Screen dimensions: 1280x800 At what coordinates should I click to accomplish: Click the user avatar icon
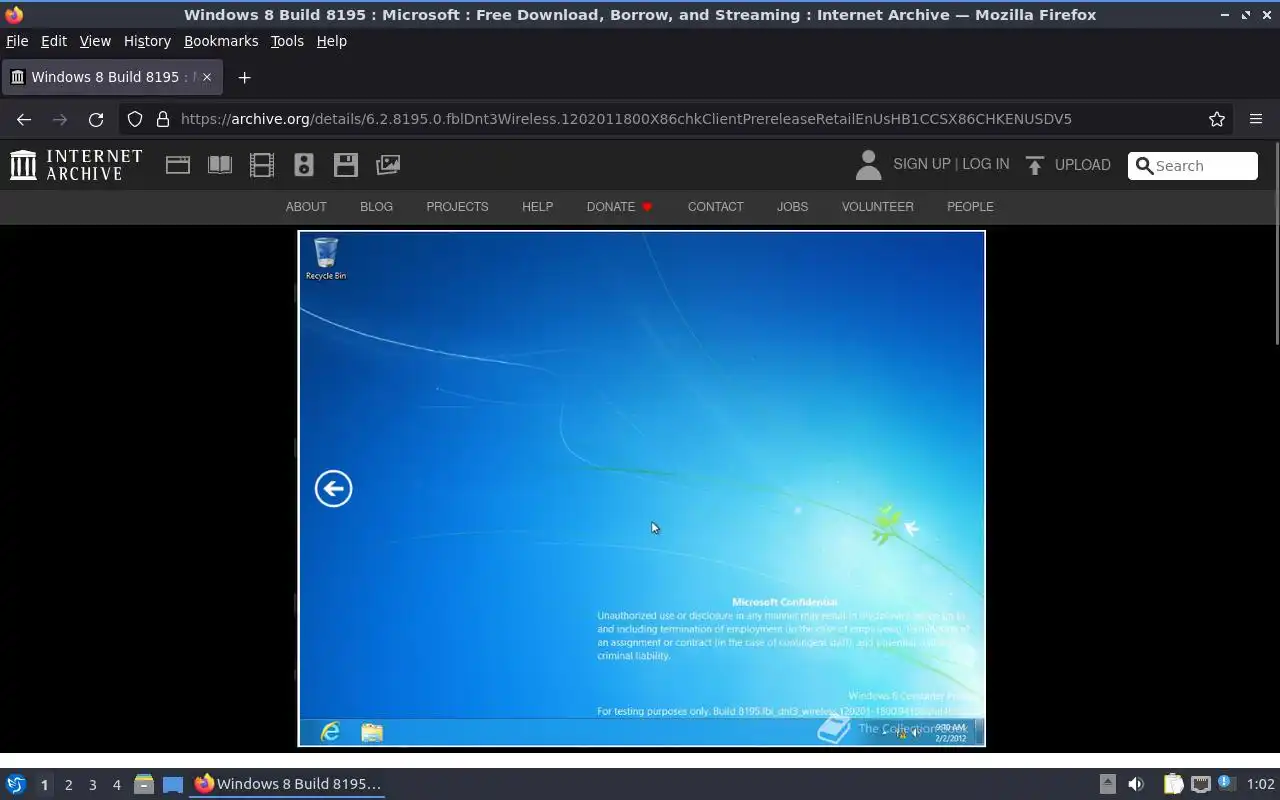pos(868,165)
